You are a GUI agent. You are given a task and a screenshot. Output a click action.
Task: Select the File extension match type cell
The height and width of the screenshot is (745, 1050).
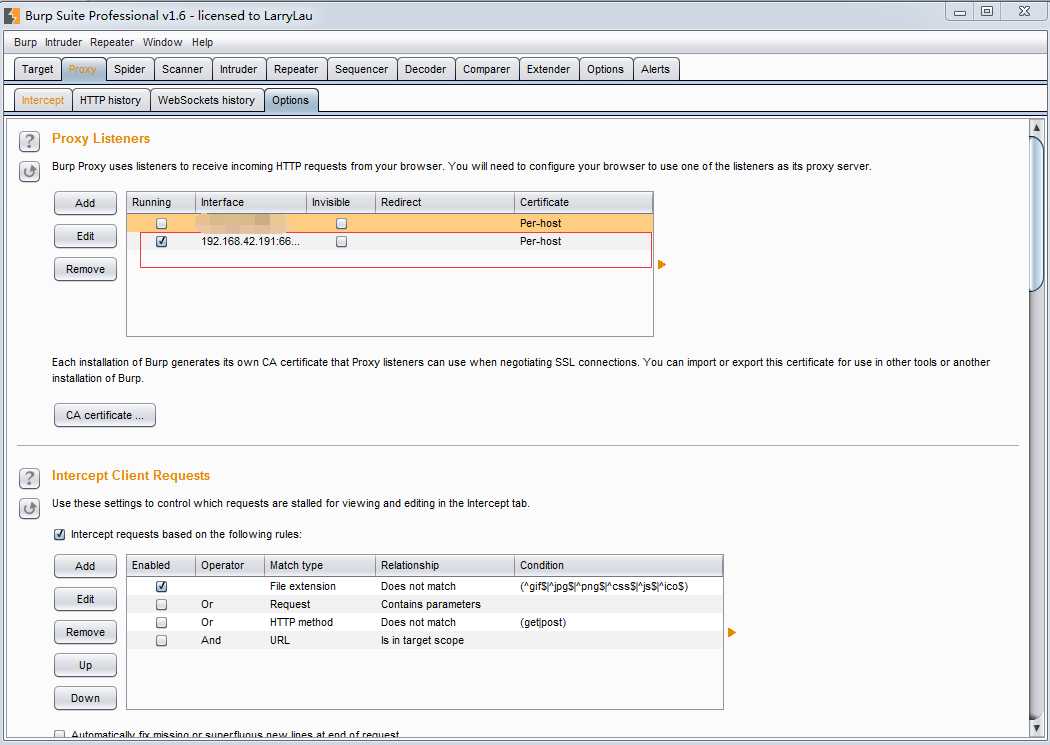(x=319, y=586)
